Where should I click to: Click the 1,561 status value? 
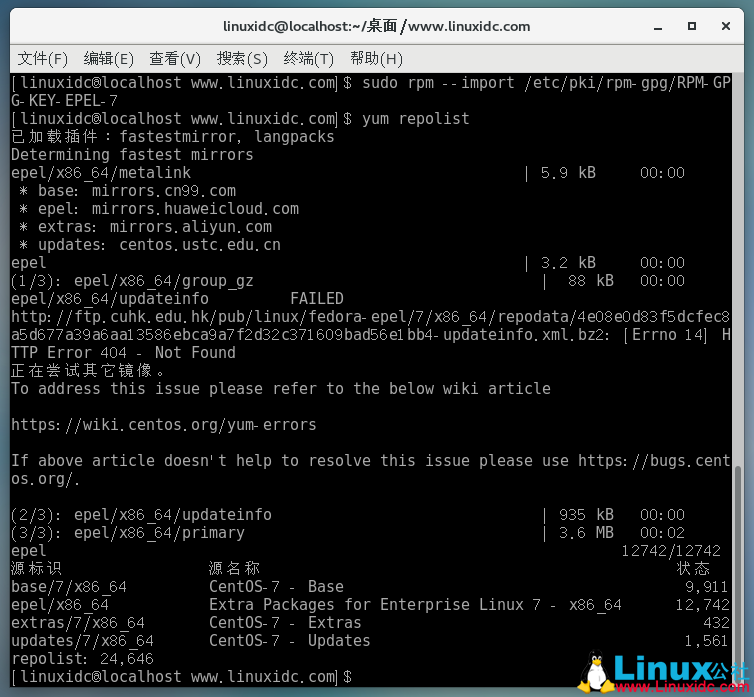click(x=706, y=641)
